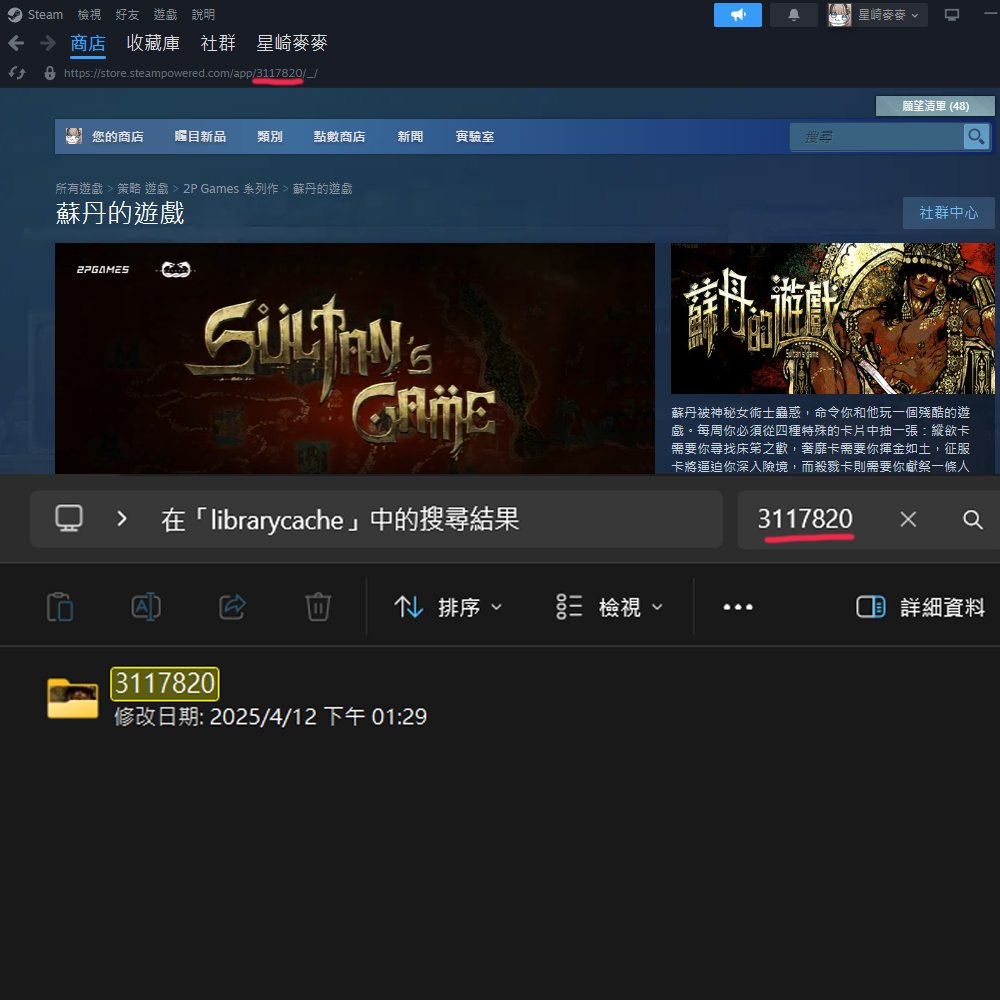Click the Steam store 搜尋 input field

[876, 136]
